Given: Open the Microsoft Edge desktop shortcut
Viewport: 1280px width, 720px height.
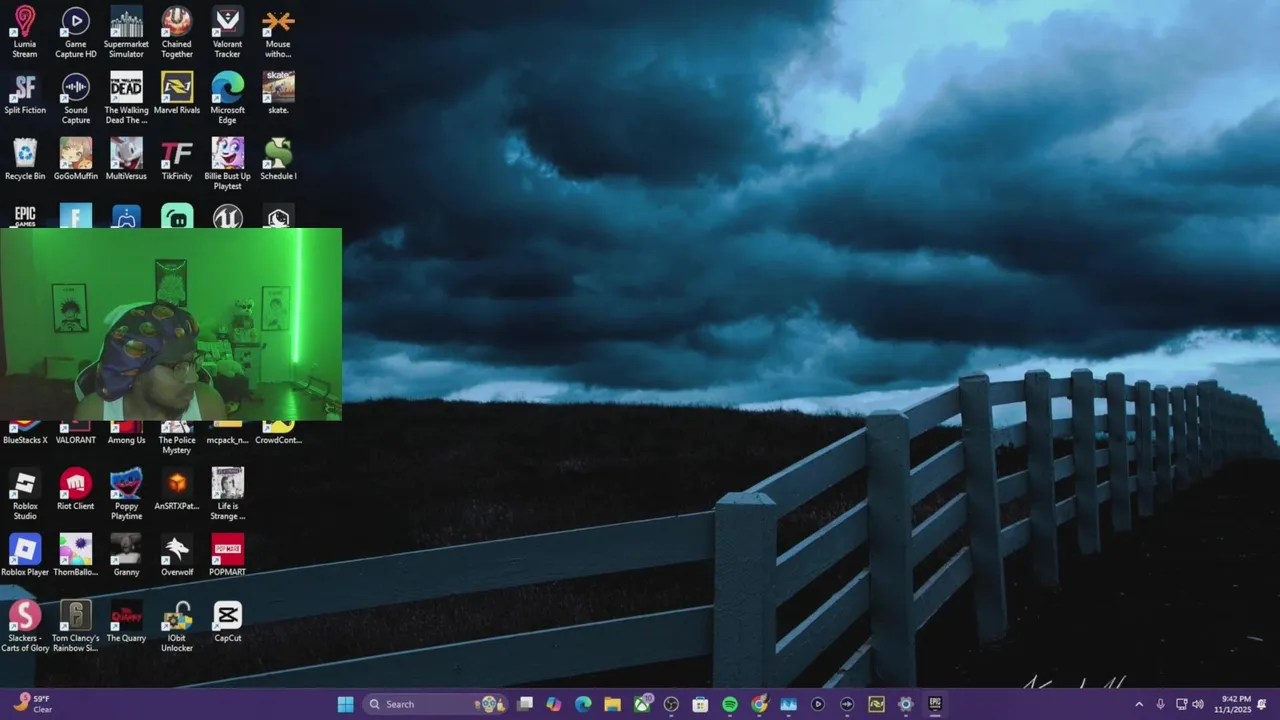Looking at the screenshot, I should [x=227, y=98].
